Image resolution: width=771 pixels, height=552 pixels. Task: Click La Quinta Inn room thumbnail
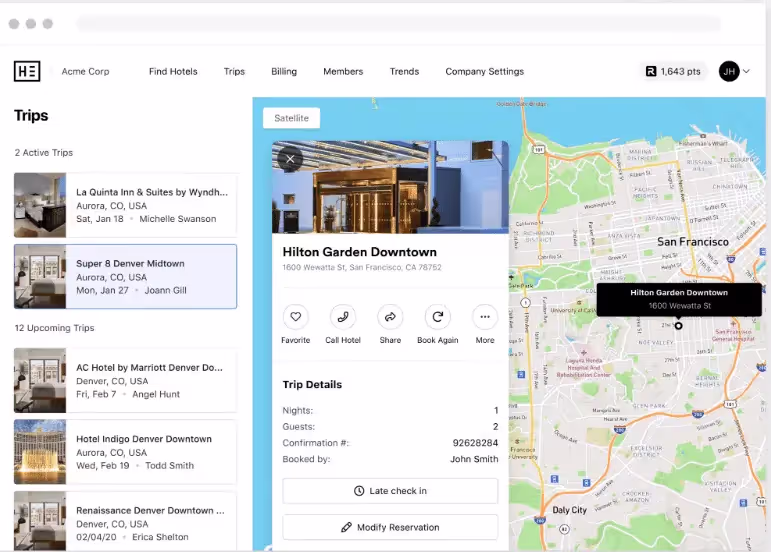pyautogui.click(x=40, y=205)
